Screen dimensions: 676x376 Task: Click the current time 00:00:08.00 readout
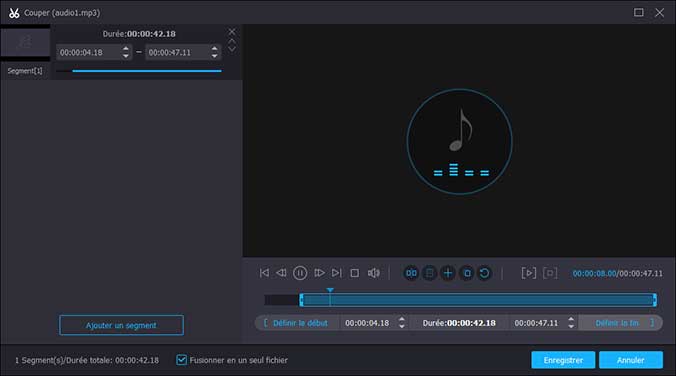pyautogui.click(x=594, y=273)
